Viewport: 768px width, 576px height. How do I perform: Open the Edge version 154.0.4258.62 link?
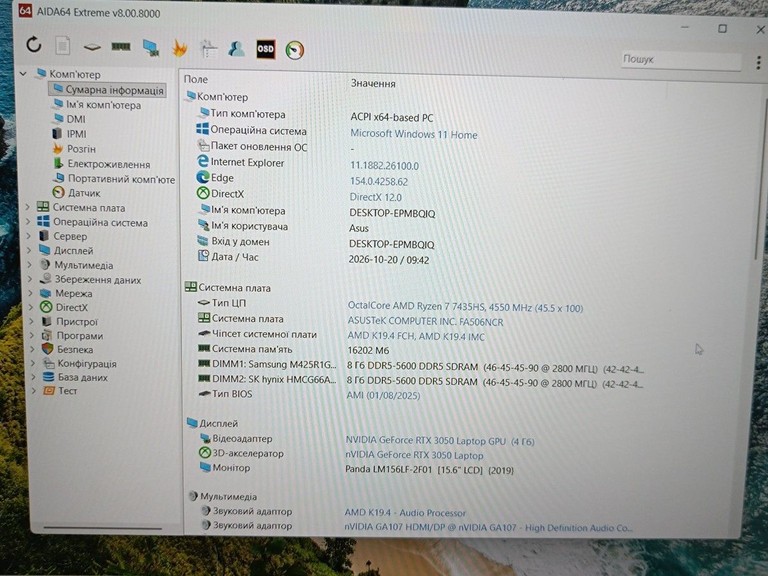379,182
